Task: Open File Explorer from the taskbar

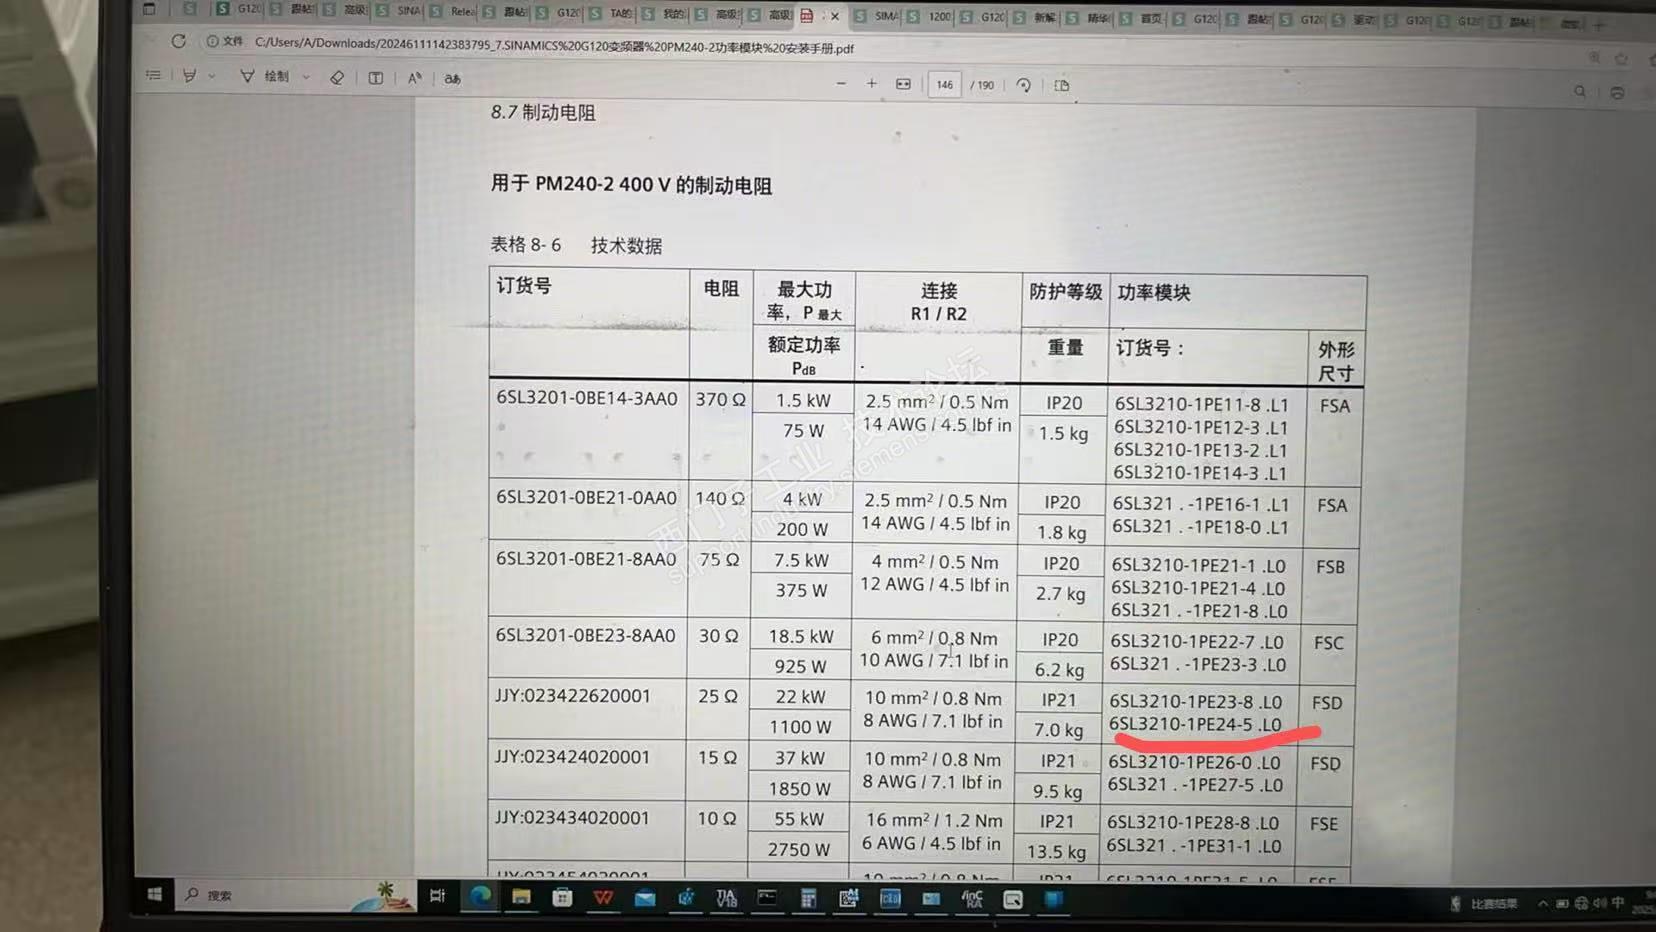Action: [x=521, y=897]
